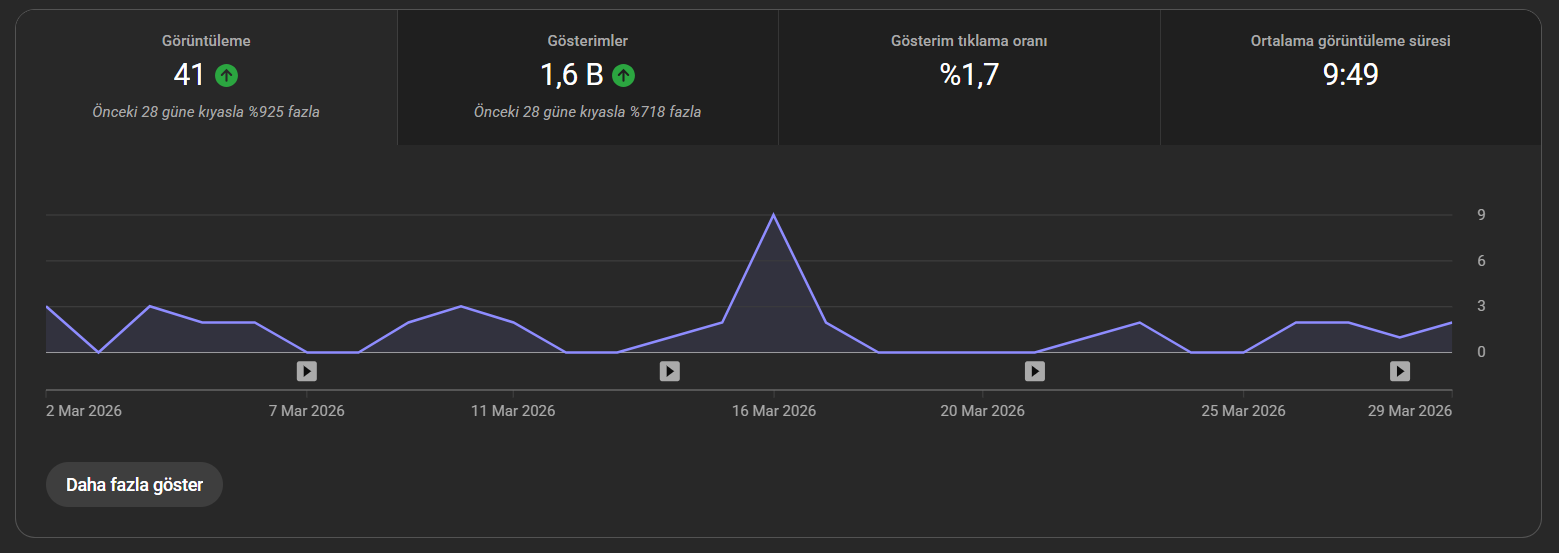Click the chart peak at 16 Mar 2026

click(x=773, y=215)
